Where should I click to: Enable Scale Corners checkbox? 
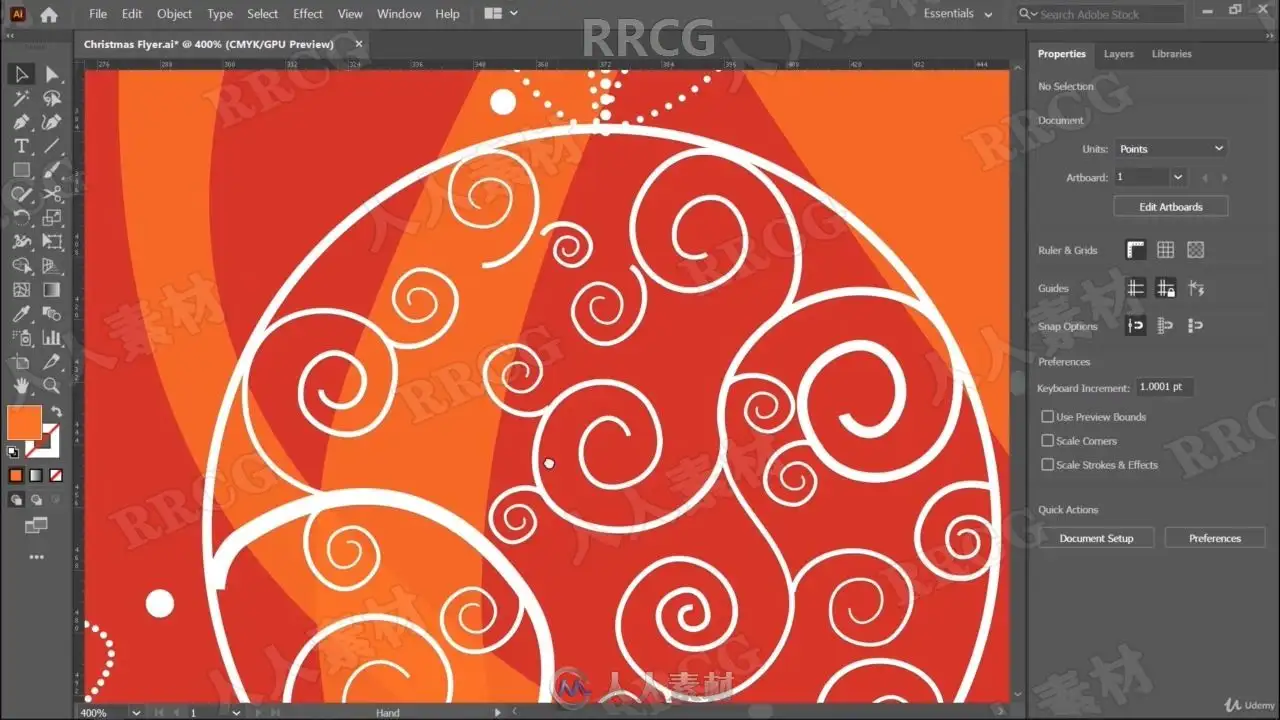[x=1048, y=440]
